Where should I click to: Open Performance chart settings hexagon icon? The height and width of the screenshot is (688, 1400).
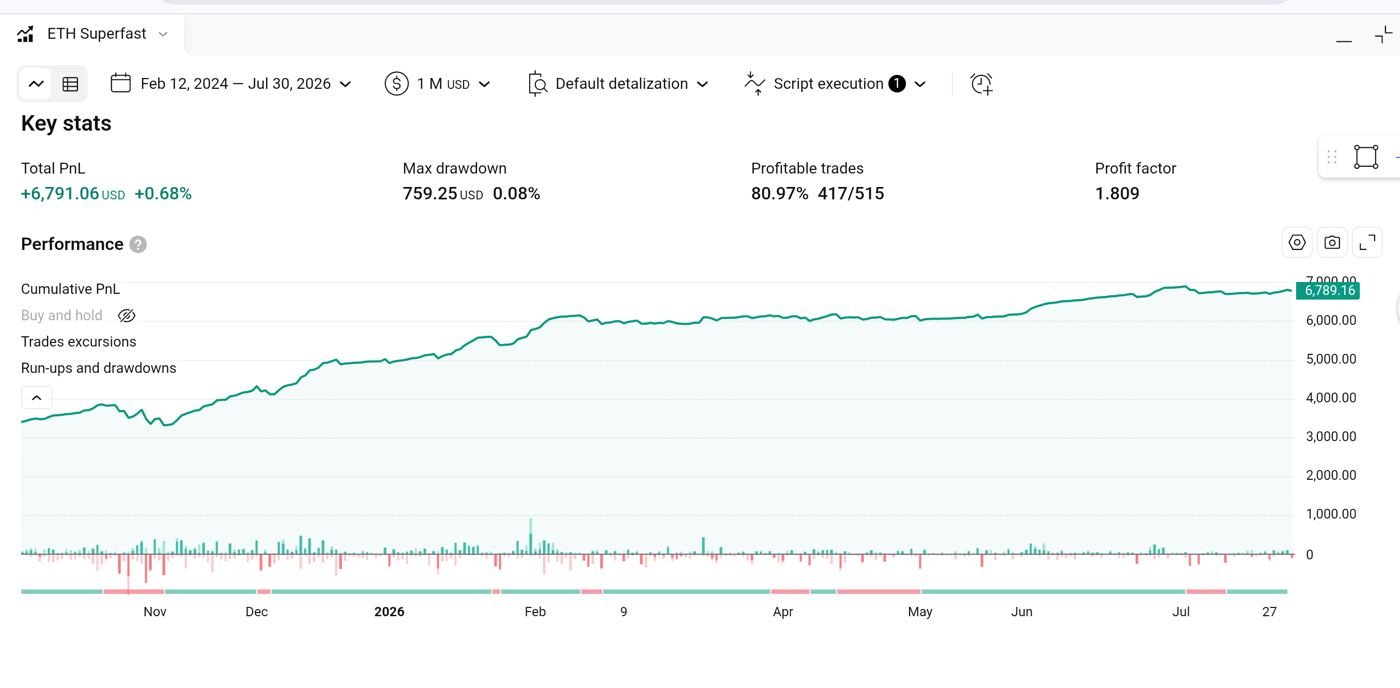(1297, 242)
